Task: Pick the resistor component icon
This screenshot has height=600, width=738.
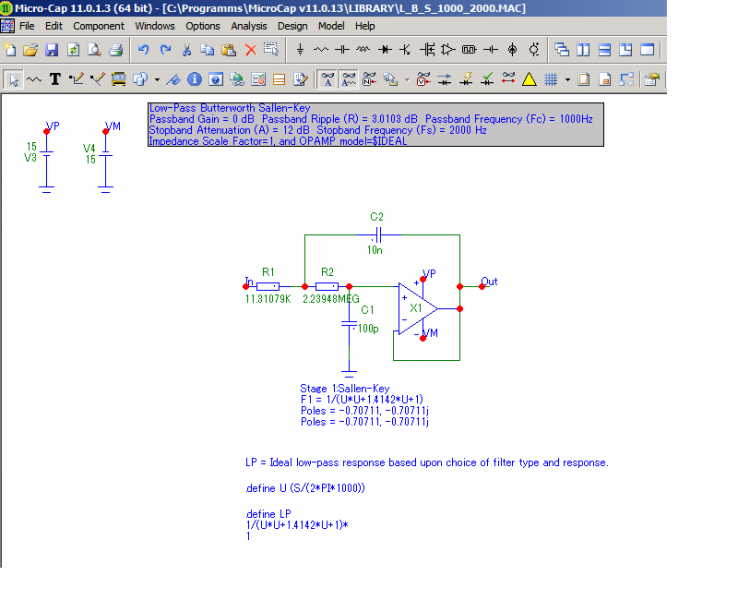Action: pyautogui.click(x=321, y=49)
